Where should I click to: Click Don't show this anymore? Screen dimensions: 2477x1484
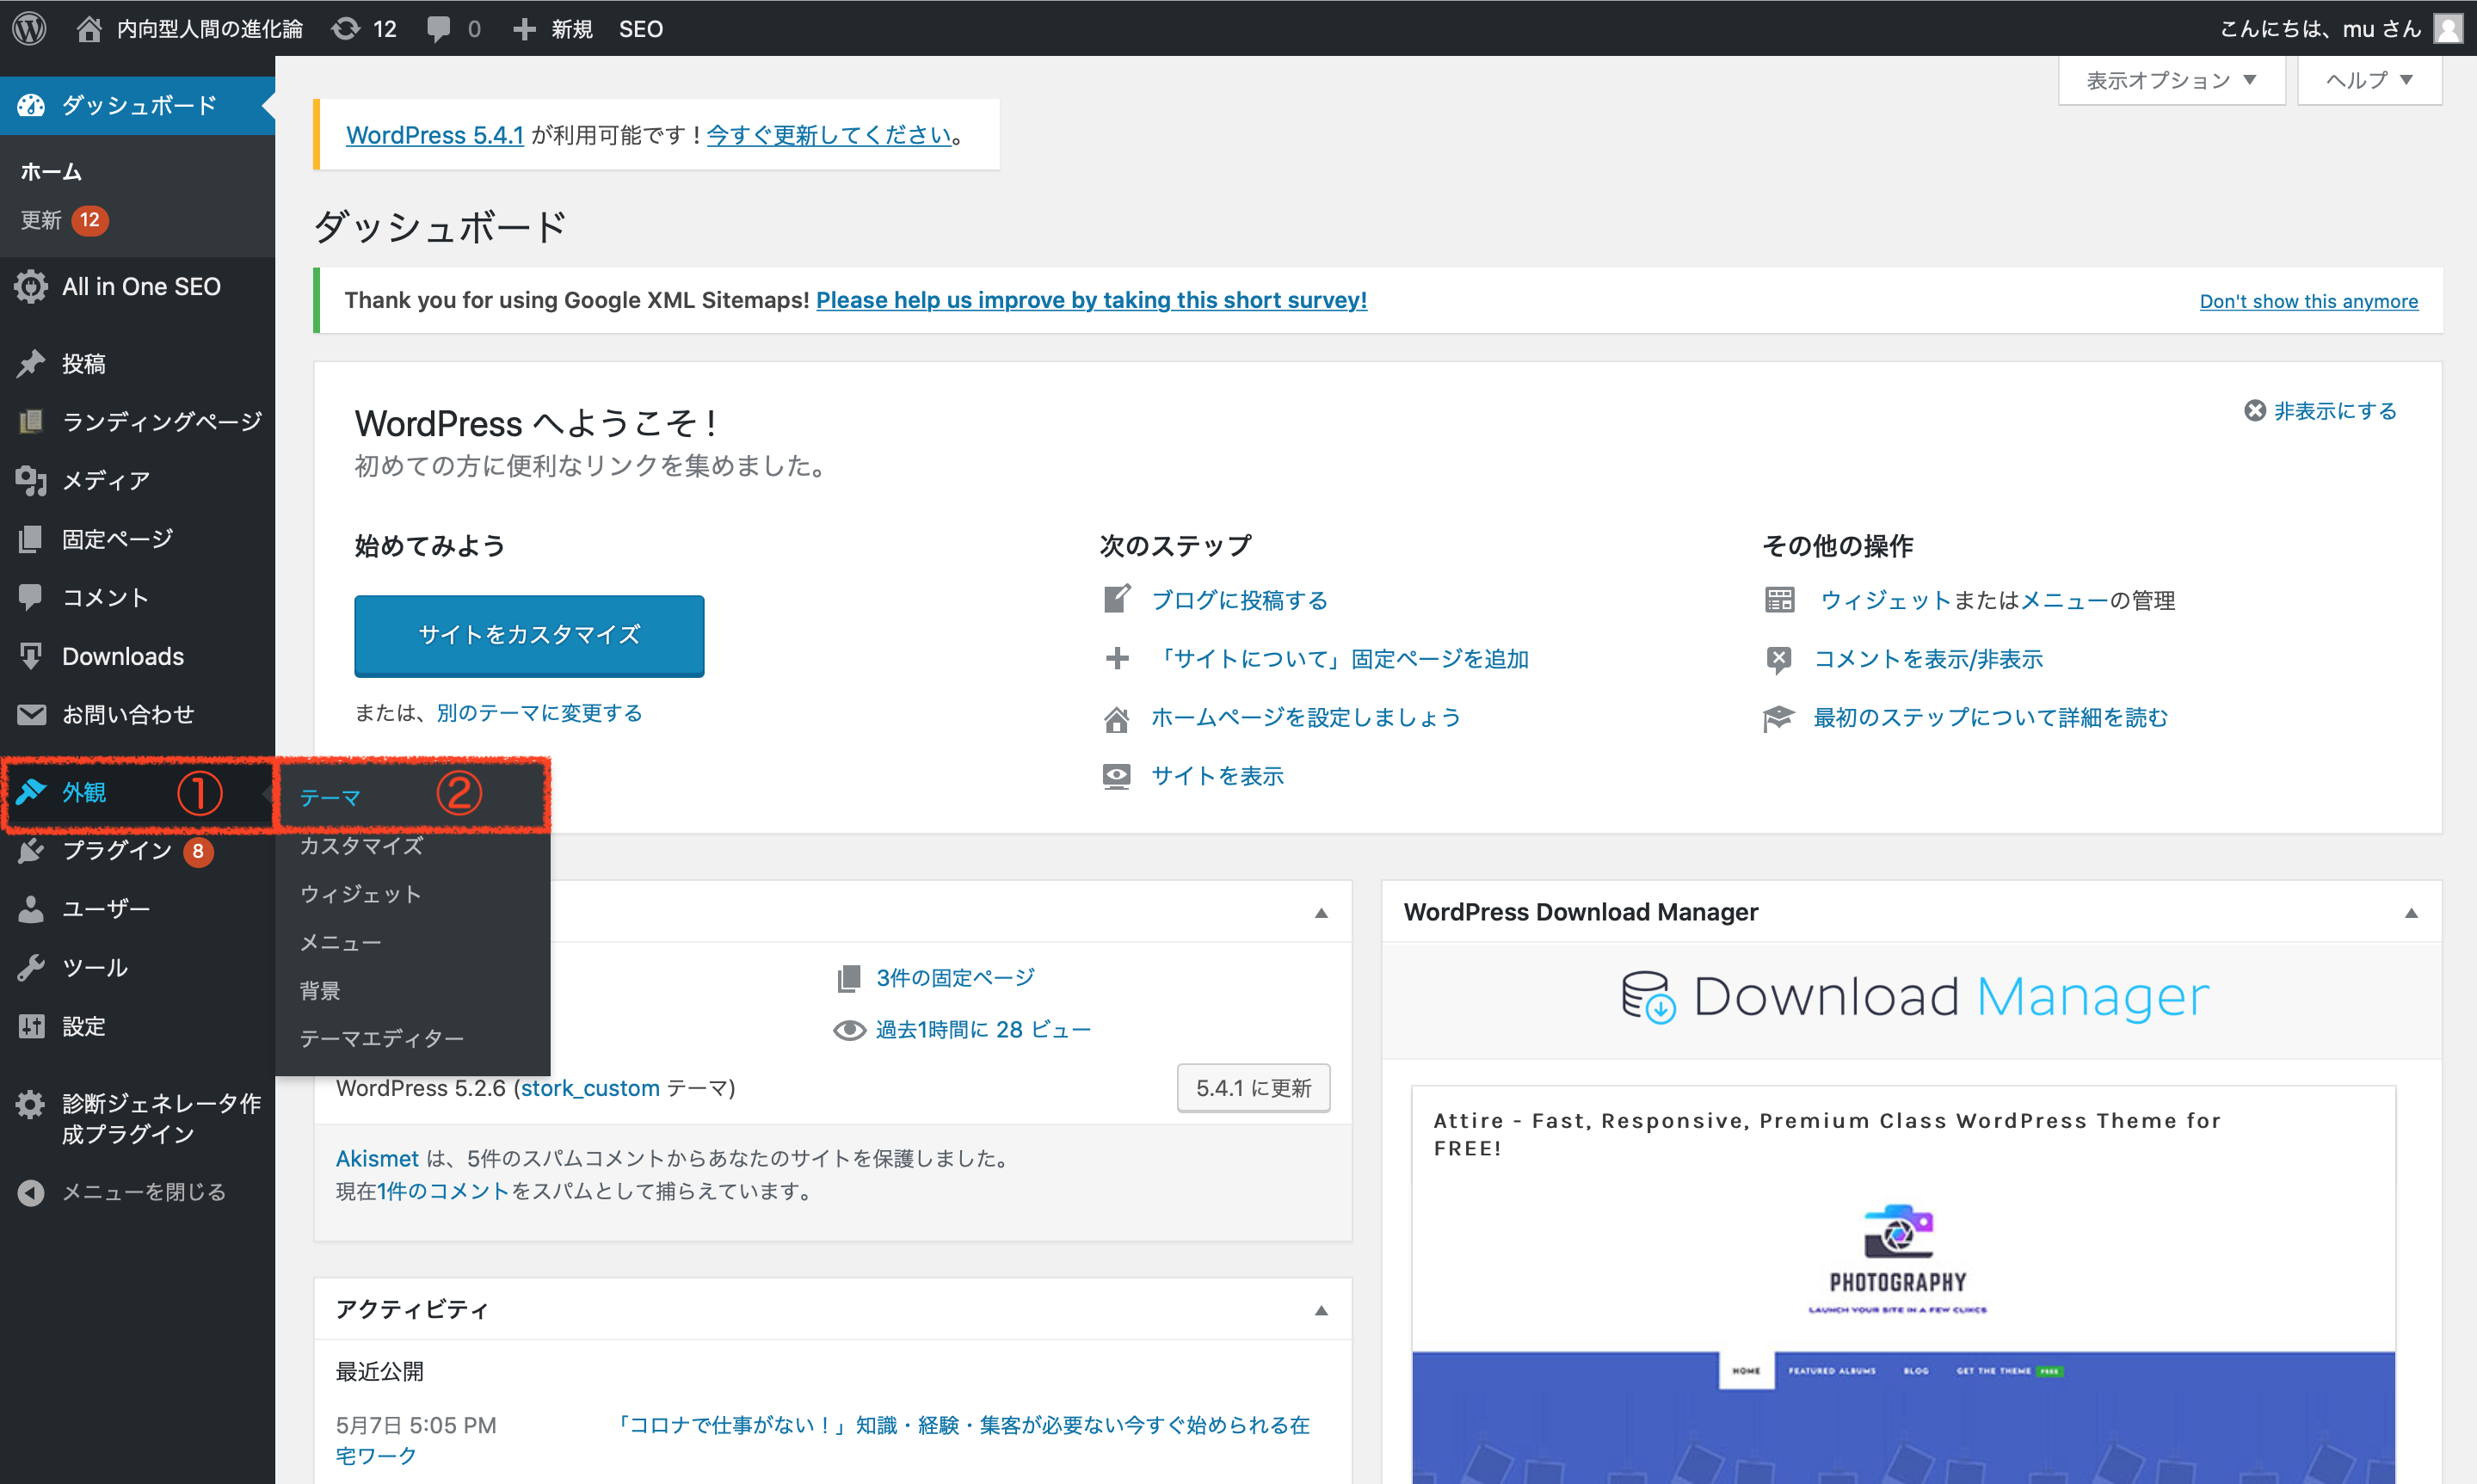coord(2308,301)
